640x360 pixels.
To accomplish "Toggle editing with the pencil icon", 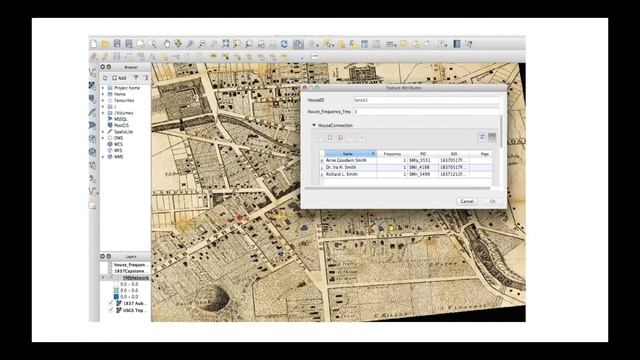I will (x=105, y=57).
